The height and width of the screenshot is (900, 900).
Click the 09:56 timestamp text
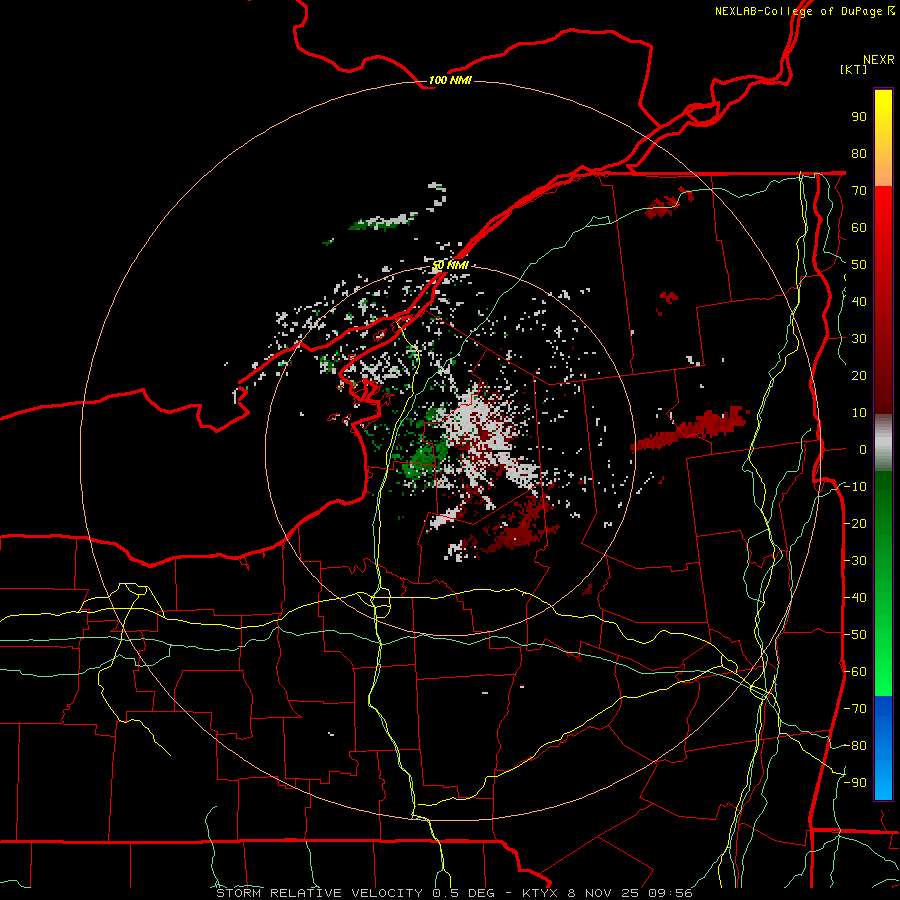click(x=670, y=893)
